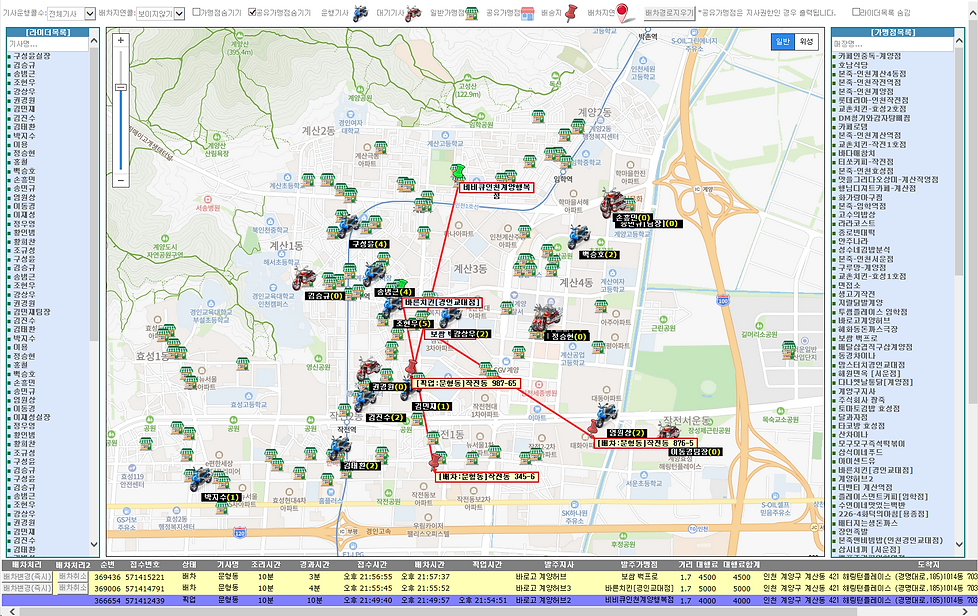Click the 바른치킨[경인교대점] label on map

(443, 302)
